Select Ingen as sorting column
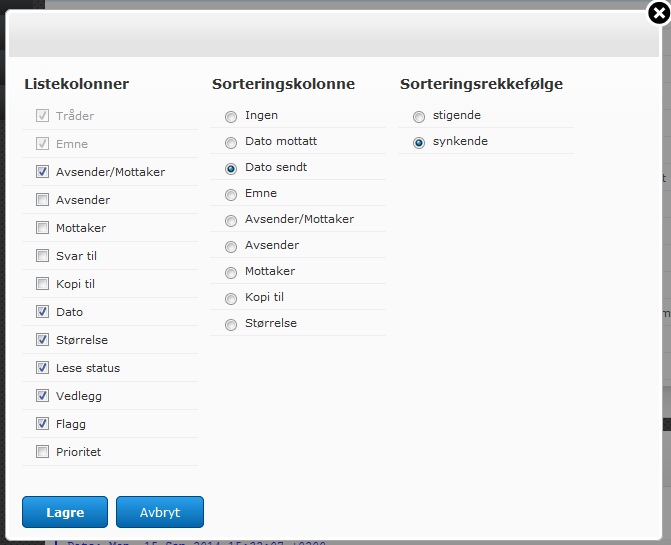671x545 pixels. pos(231,116)
